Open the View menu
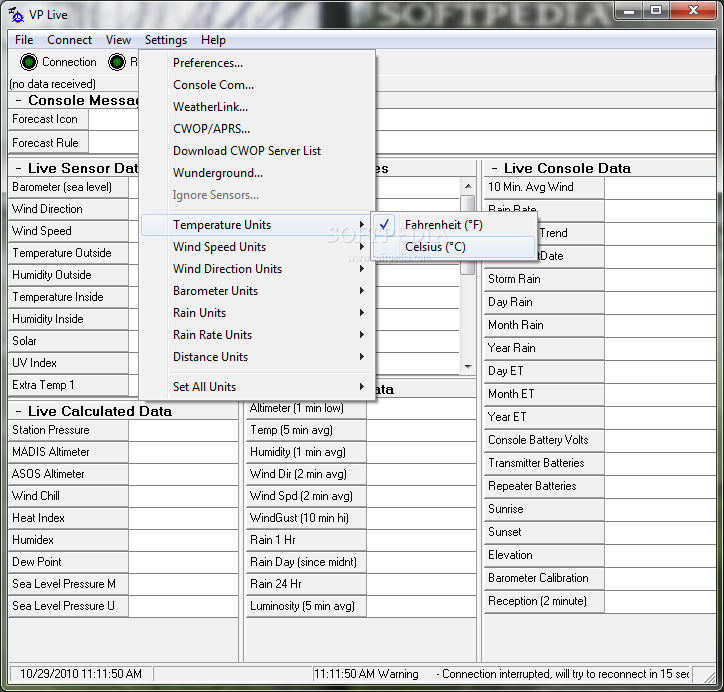Viewport: 724px width, 692px height. pyautogui.click(x=118, y=40)
